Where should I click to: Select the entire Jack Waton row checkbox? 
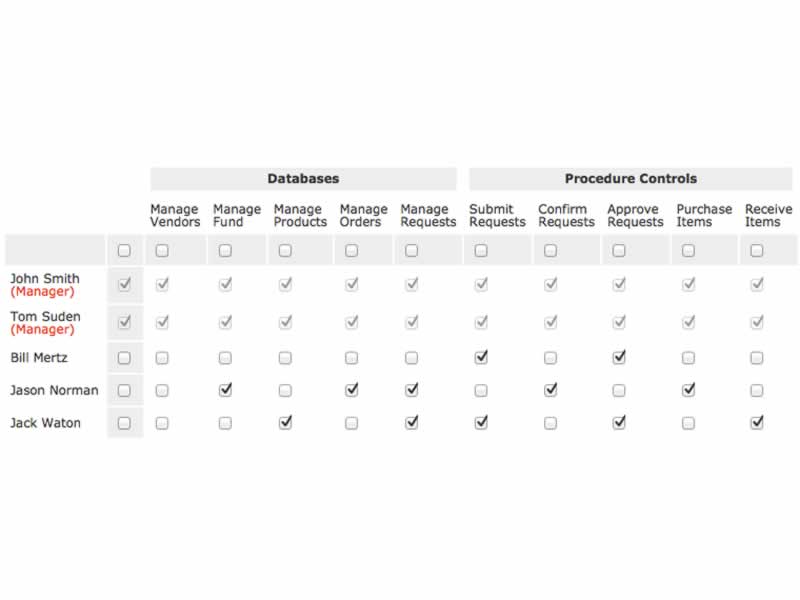[124, 423]
